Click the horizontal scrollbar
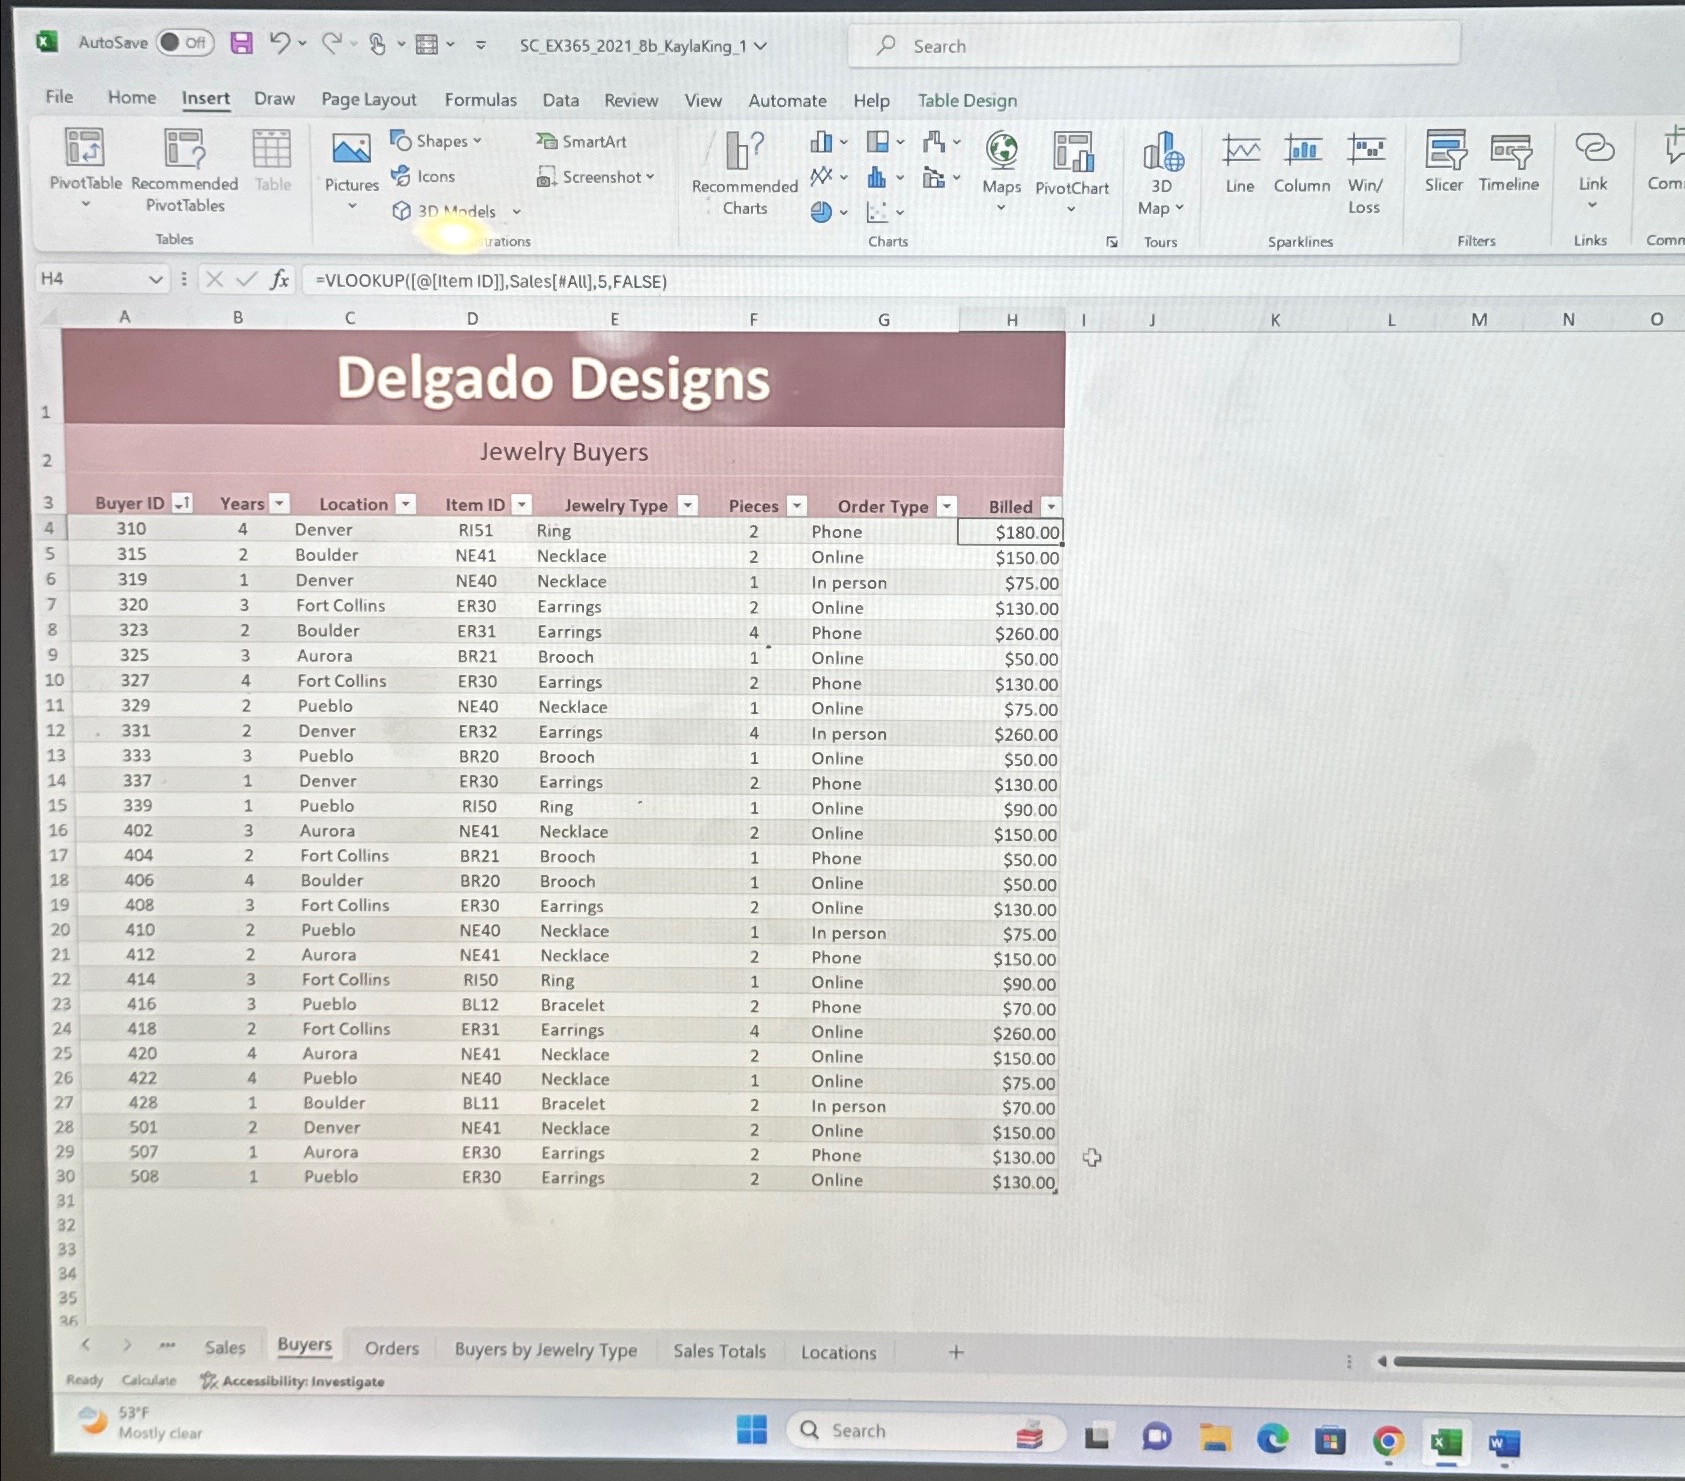 coord(1538,1362)
